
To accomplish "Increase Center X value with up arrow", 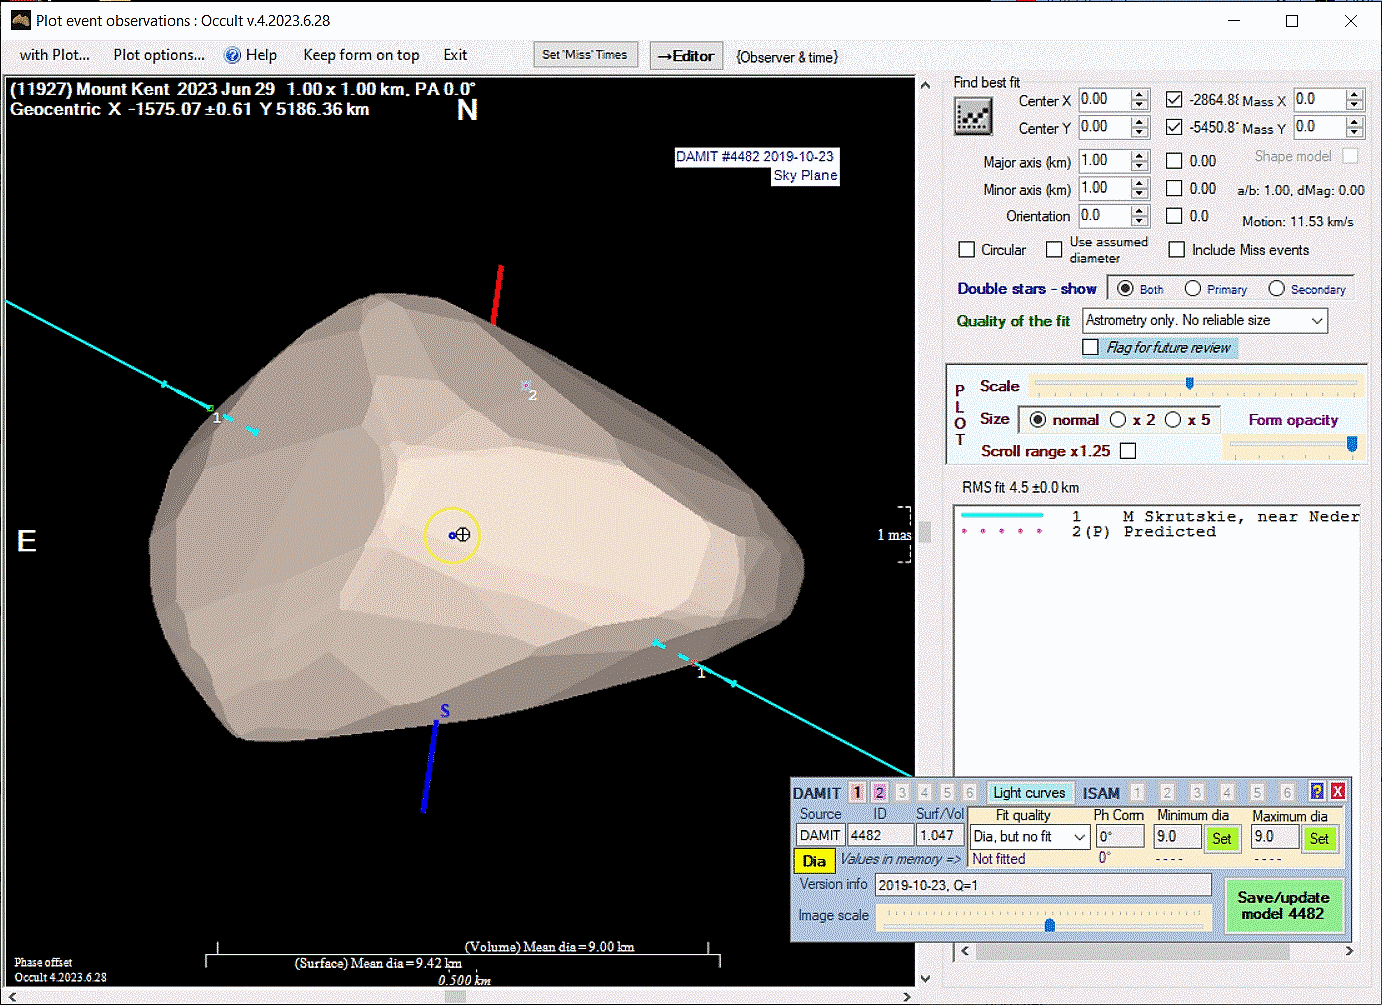I will point(1139,95).
